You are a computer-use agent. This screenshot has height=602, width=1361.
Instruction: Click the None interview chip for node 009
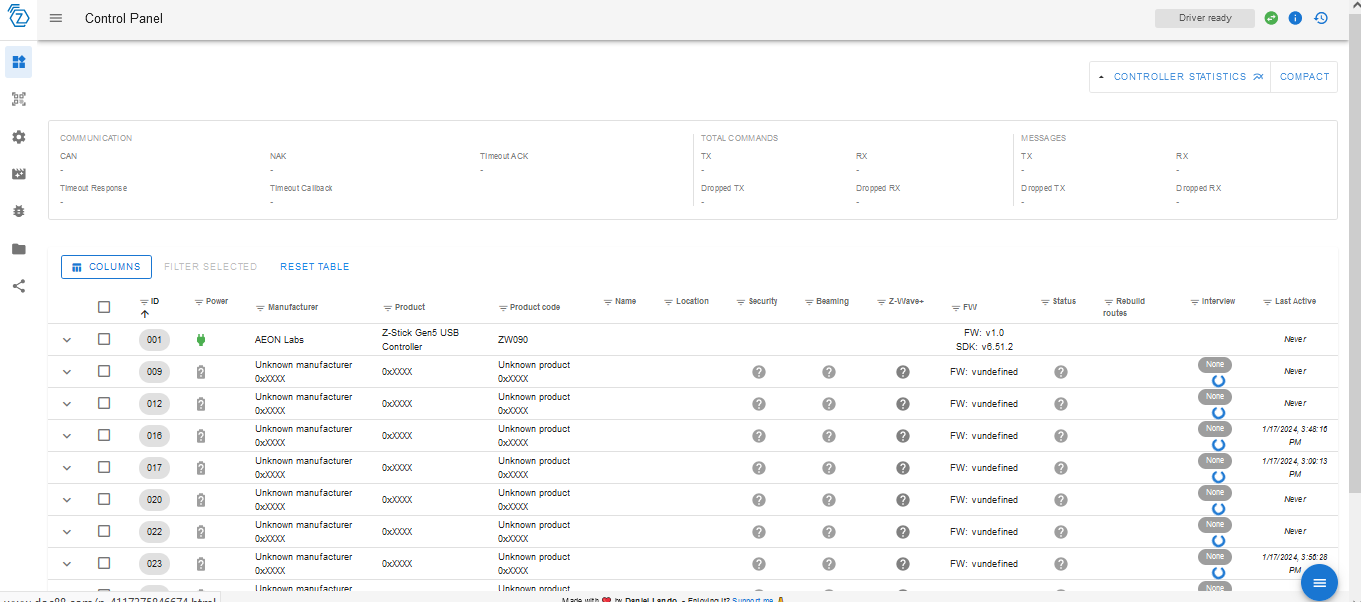point(1215,364)
